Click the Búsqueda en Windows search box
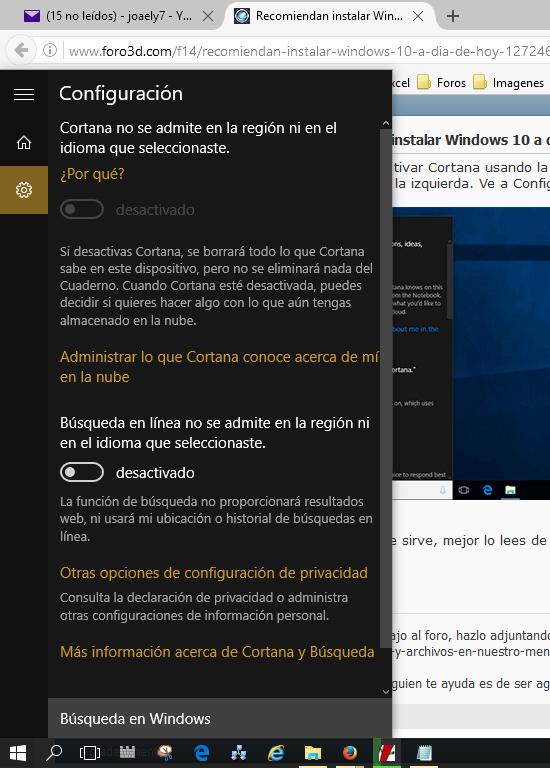 [220, 719]
